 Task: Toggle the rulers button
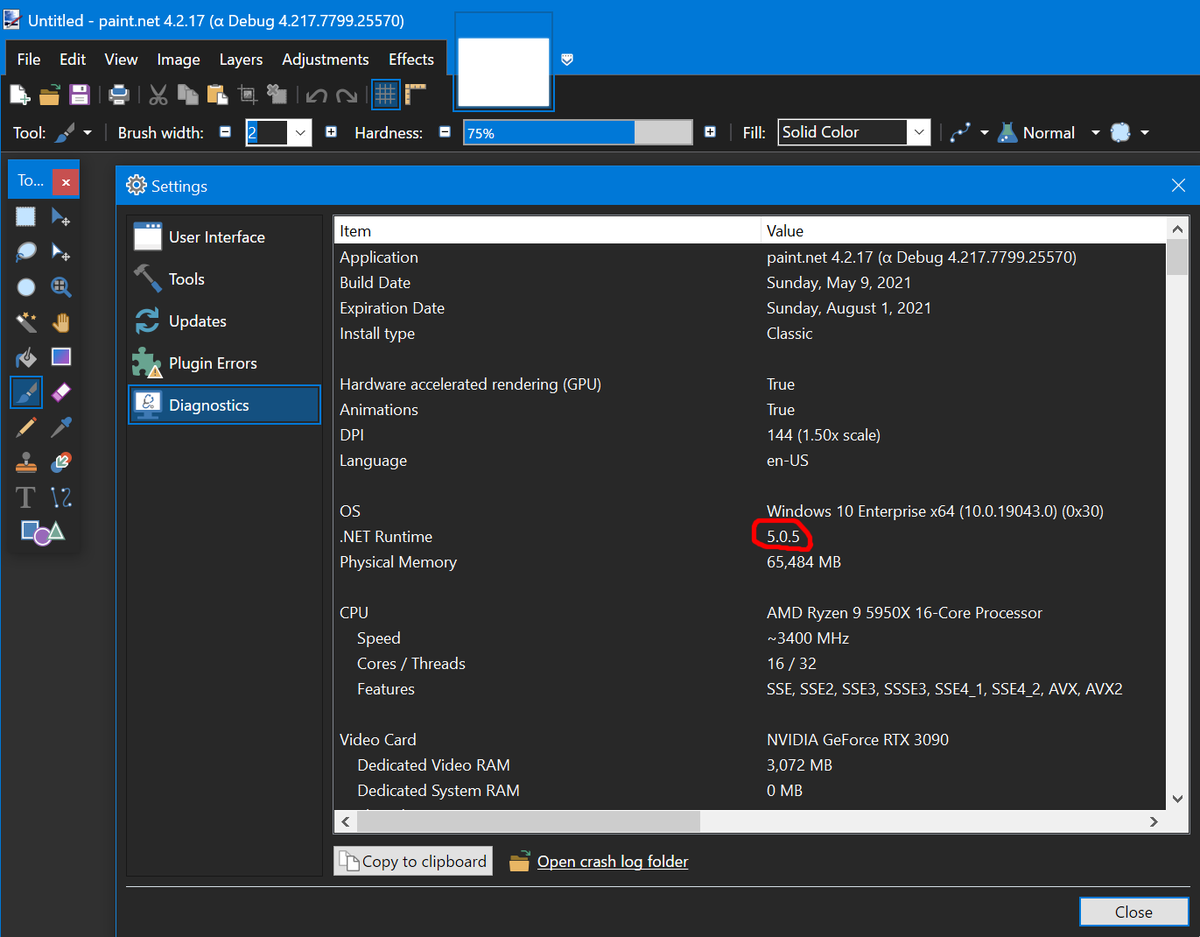pyautogui.click(x=415, y=95)
